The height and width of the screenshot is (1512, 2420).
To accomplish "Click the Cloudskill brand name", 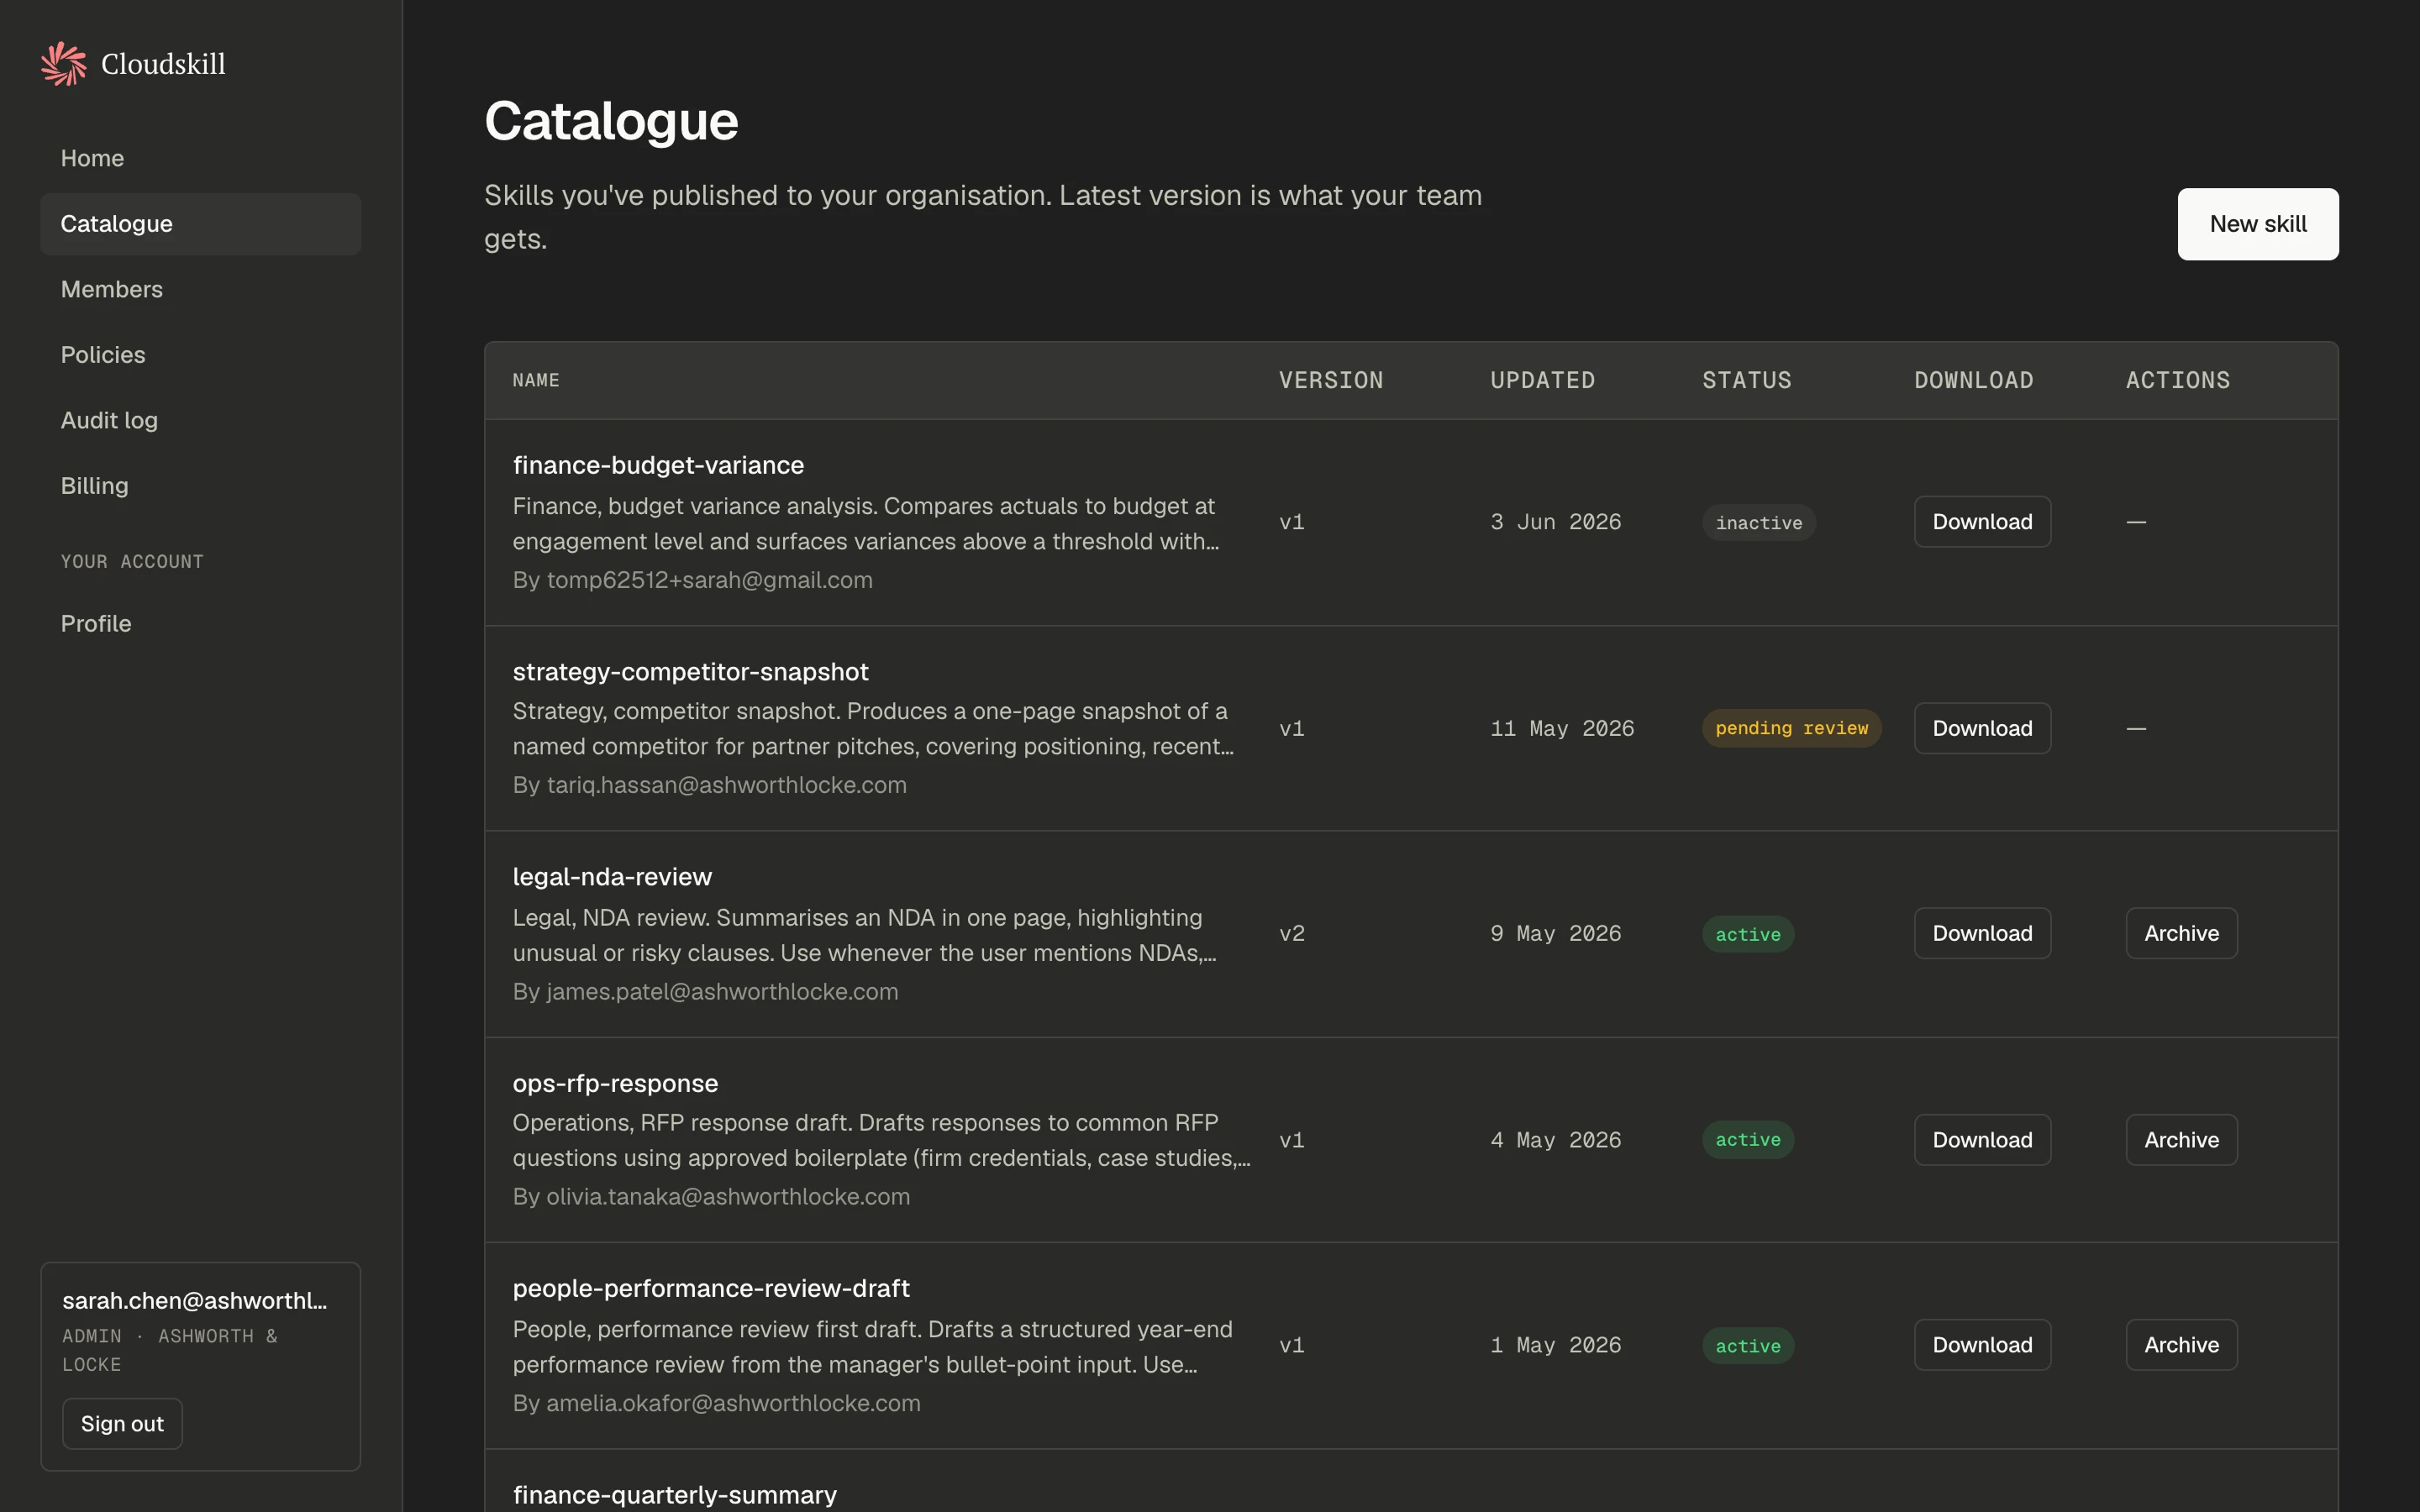I will 163,64.
